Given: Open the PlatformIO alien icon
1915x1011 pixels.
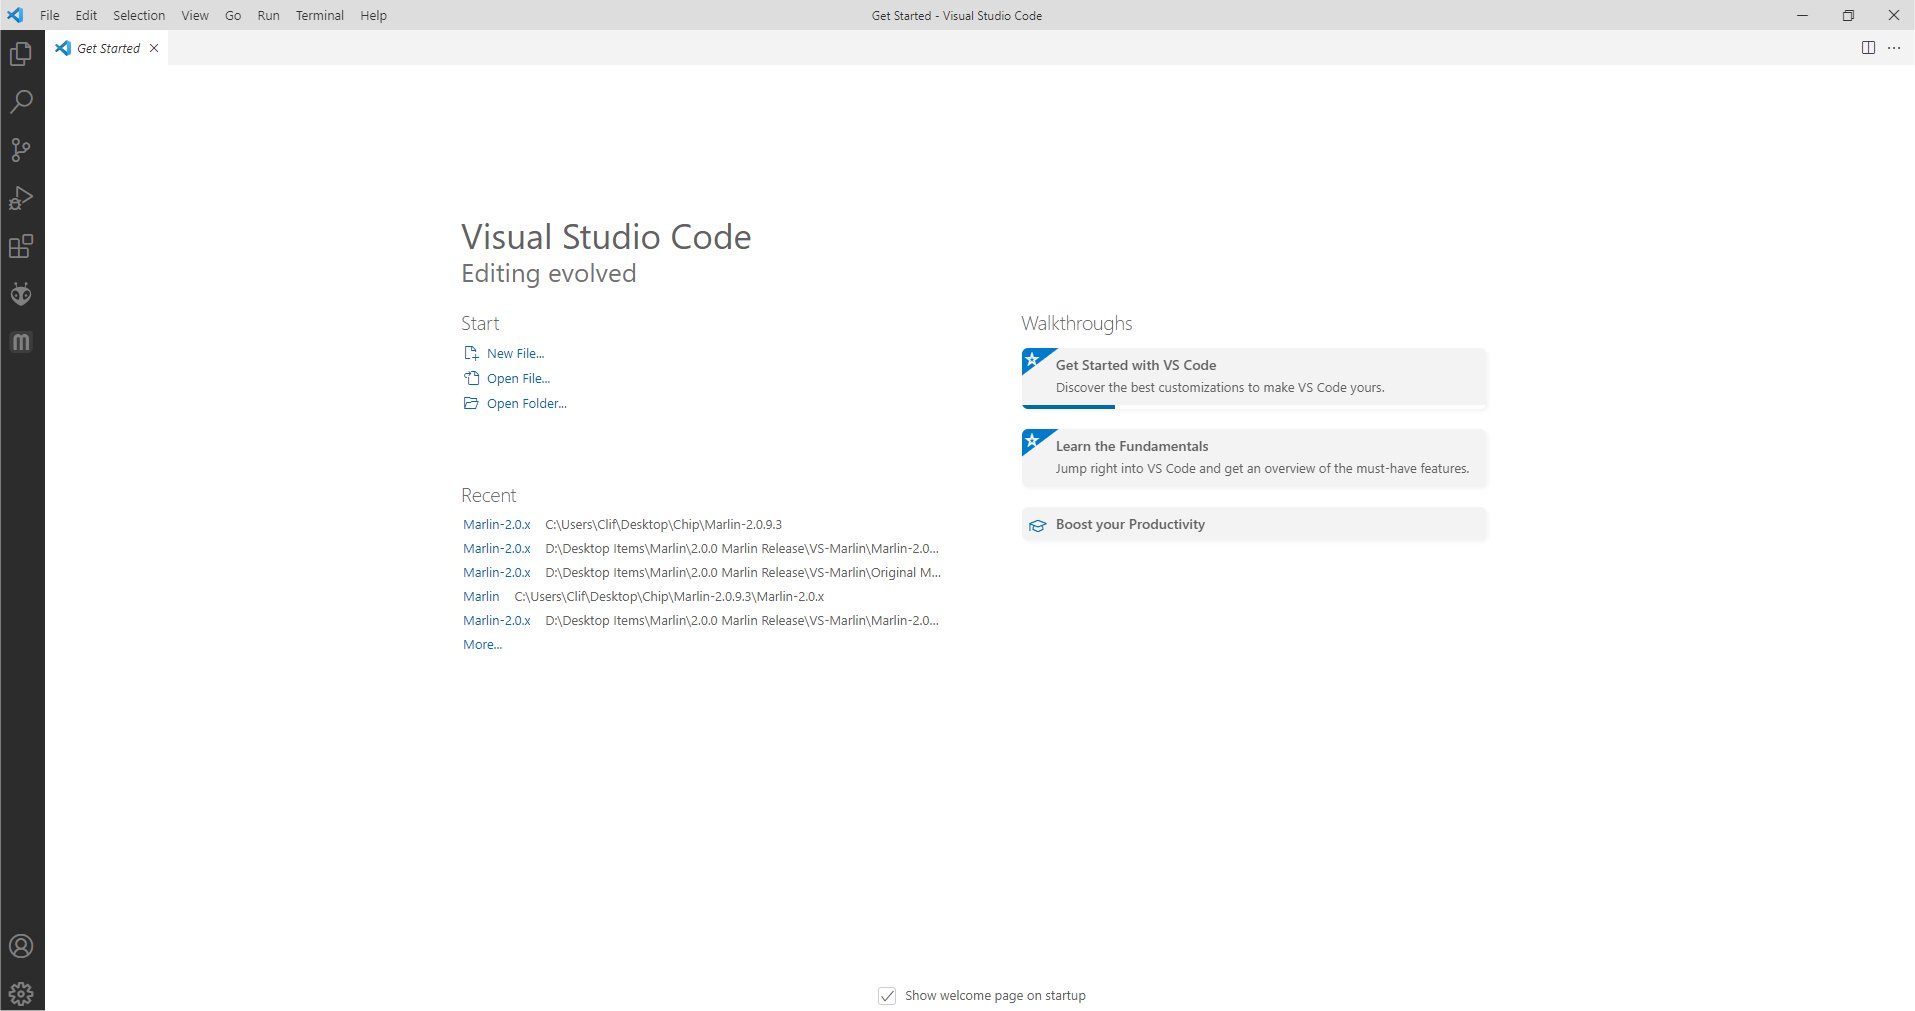Looking at the screenshot, I should pyautogui.click(x=21, y=294).
